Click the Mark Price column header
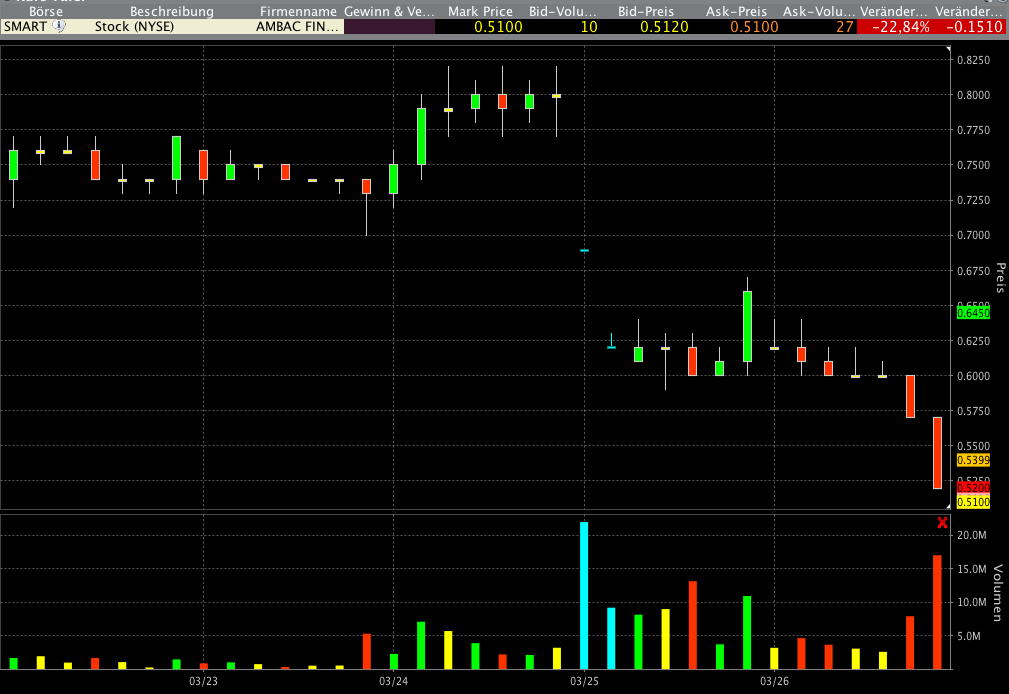The image size is (1009, 694). tap(480, 12)
